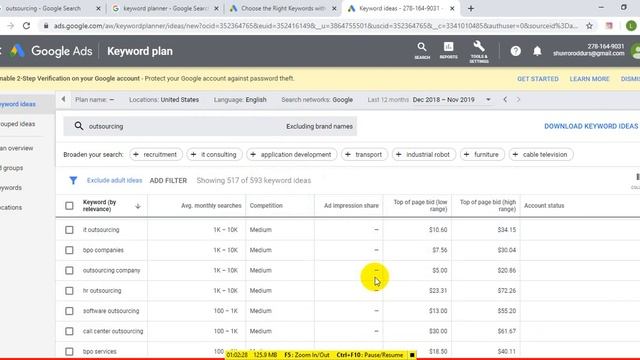Collapse side panel with left arrow
This screenshot has width=640, height=360.
(63, 99)
